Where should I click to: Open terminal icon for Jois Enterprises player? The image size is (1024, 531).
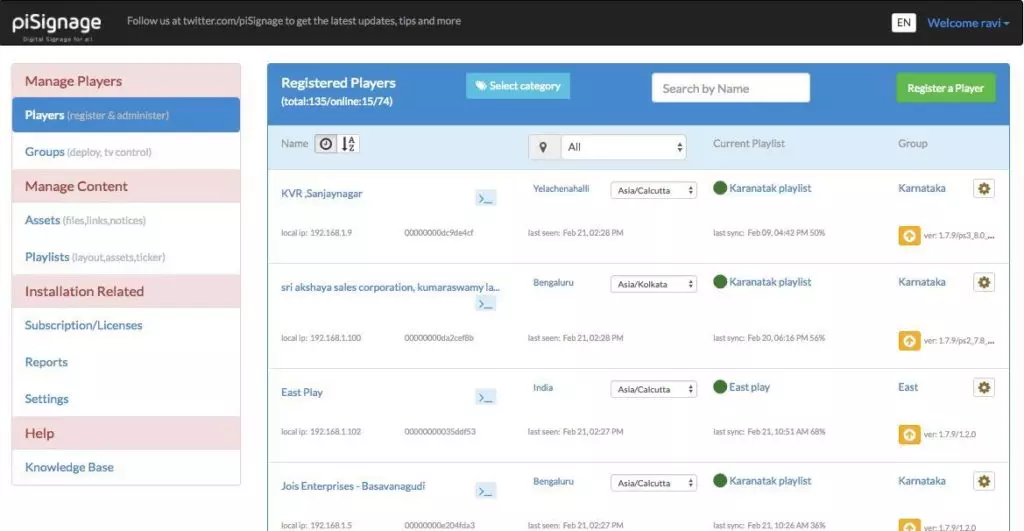(485, 490)
